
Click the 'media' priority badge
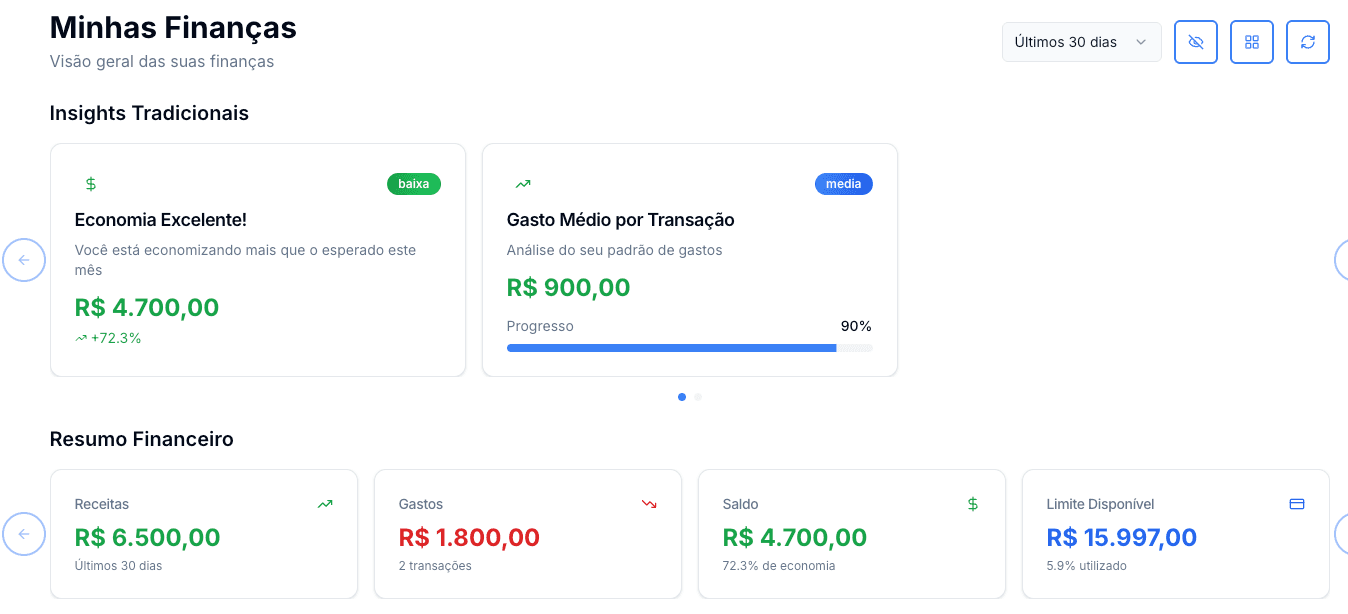[x=843, y=183]
